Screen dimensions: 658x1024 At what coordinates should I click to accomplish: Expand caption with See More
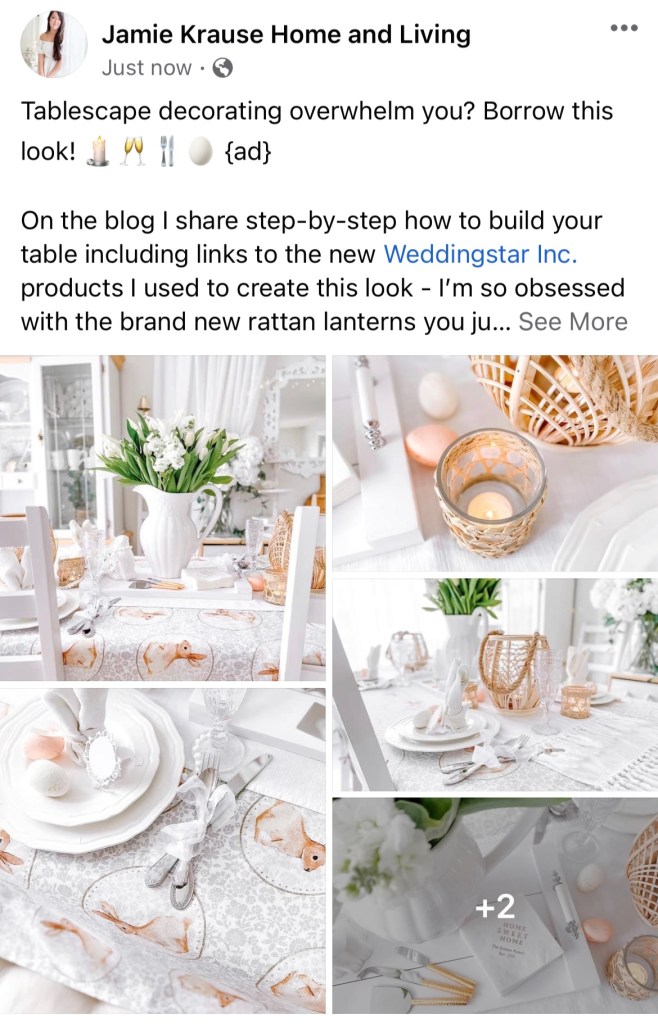[x=572, y=322]
